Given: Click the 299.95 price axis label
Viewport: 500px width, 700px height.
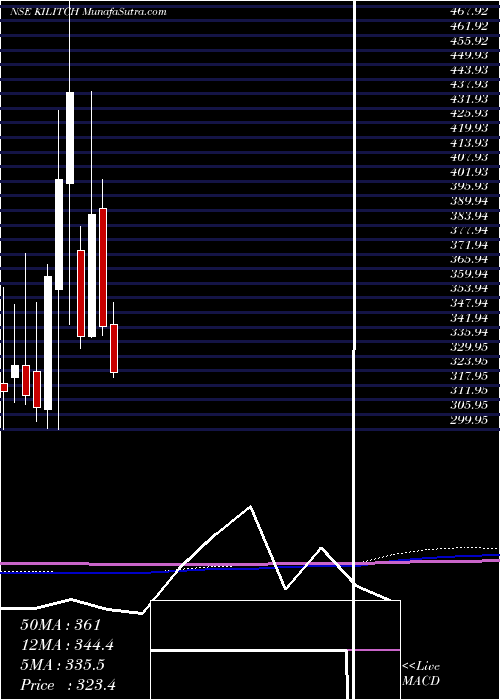Looking at the screenshot, I should pyautogui.click(x=469, y=420).
